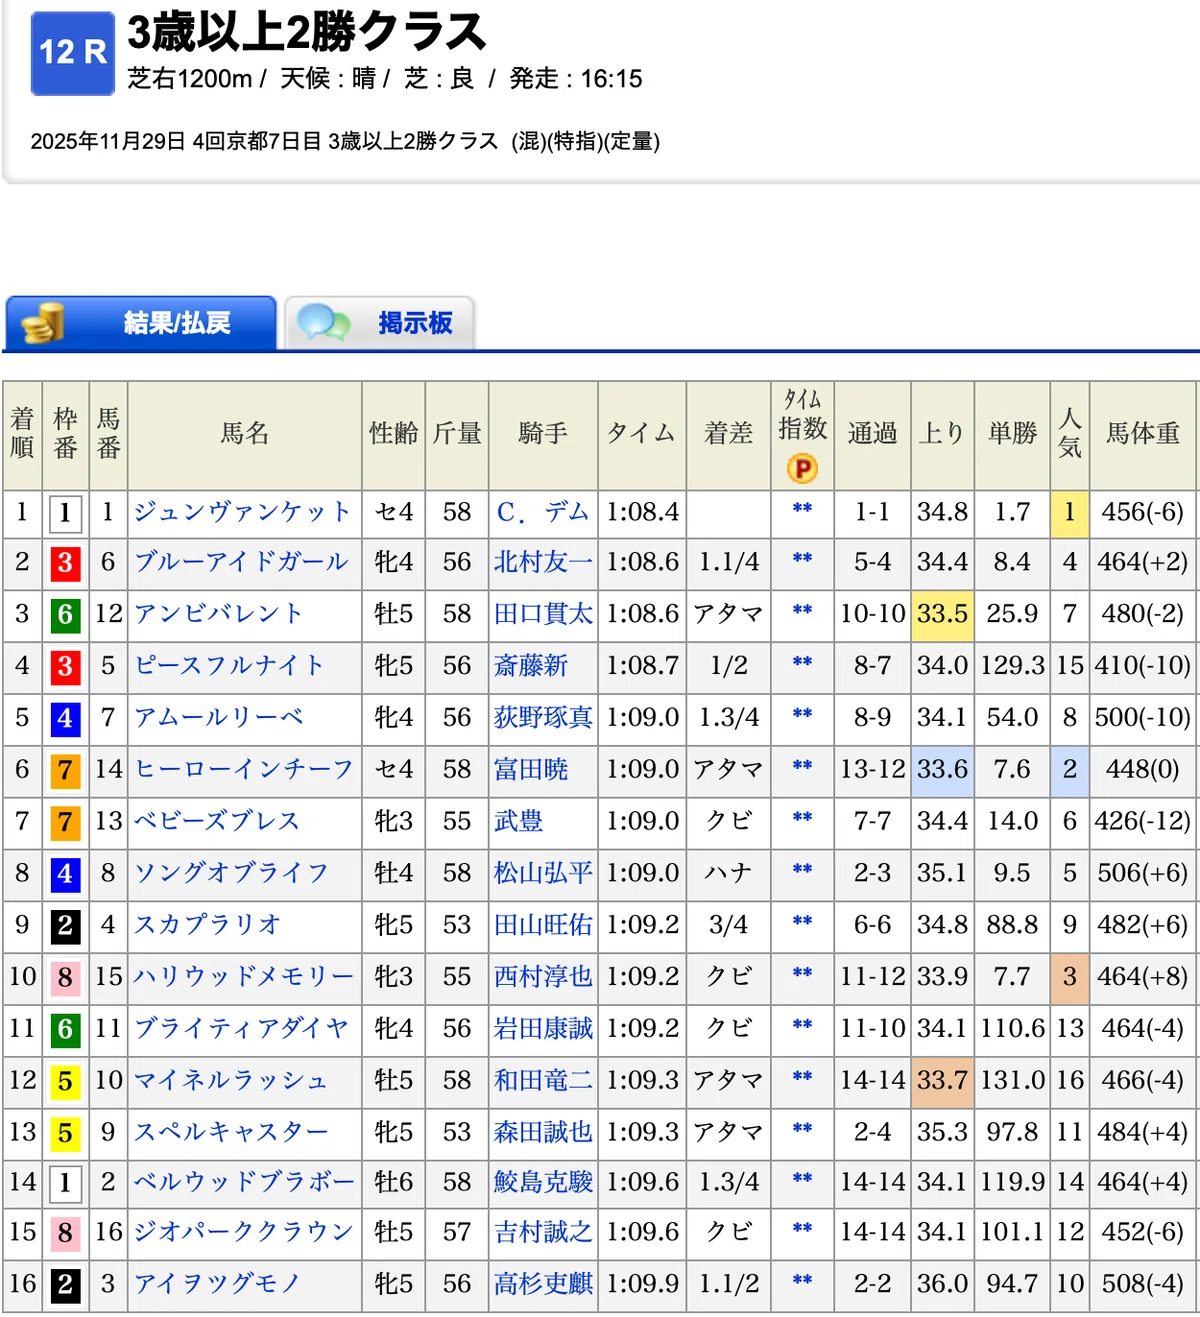1200x1317 pixels.
Task: Click the 456(-6) body weight cell
Action: (1143, 512)
